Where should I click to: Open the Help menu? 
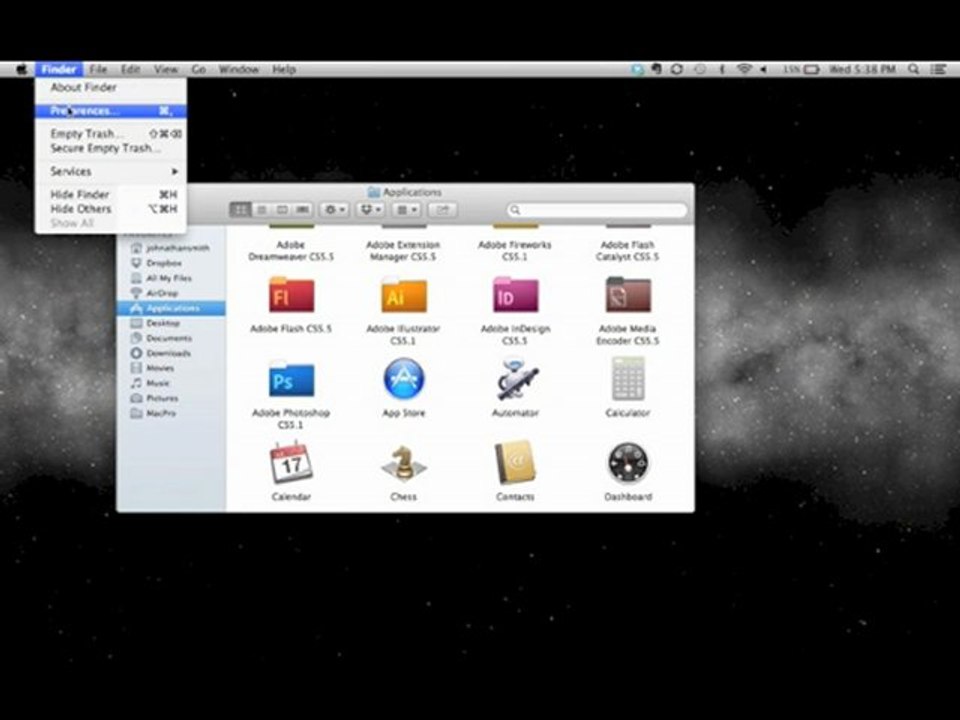tap(284, 69)
